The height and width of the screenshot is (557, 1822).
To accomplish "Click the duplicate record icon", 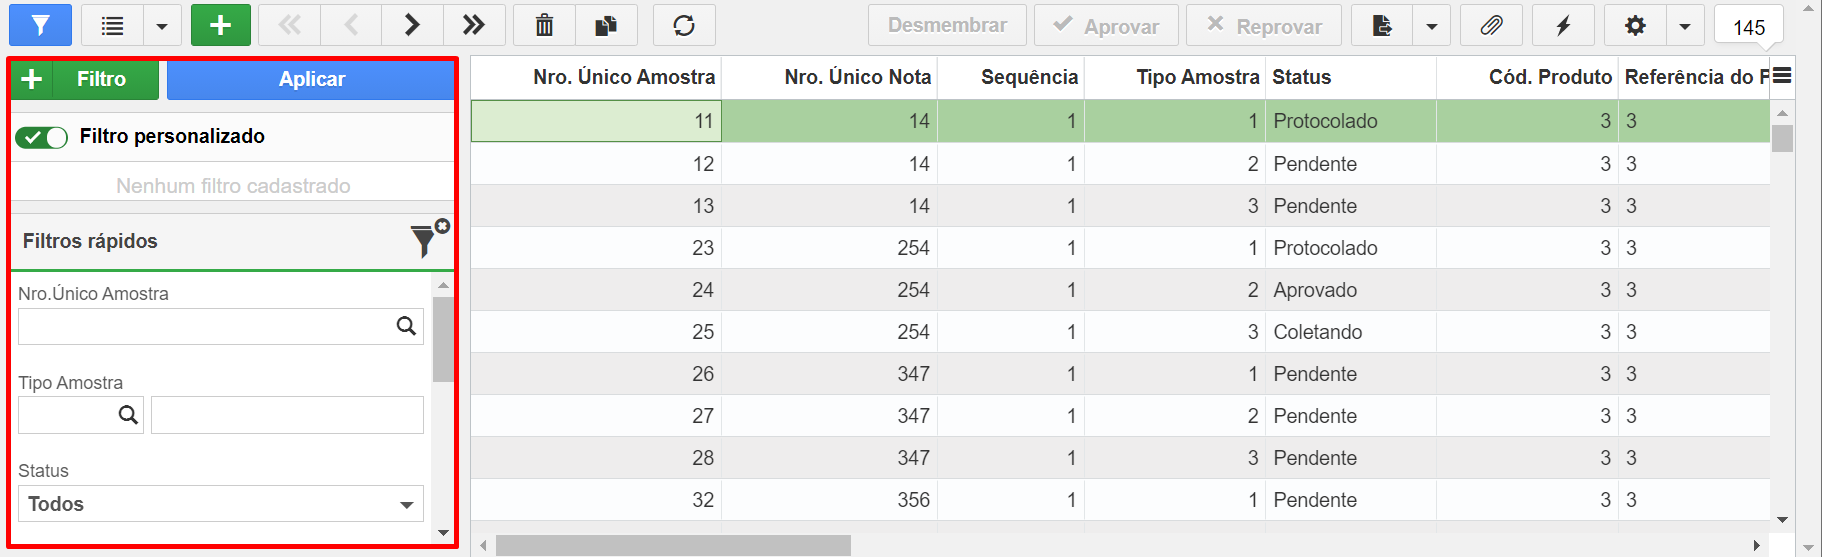I will [606, 25].
